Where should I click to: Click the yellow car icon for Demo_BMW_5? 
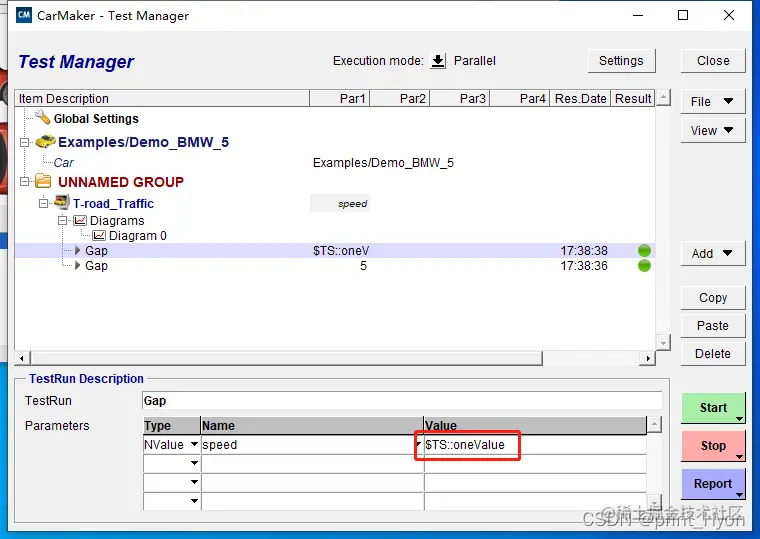[46, 142]
